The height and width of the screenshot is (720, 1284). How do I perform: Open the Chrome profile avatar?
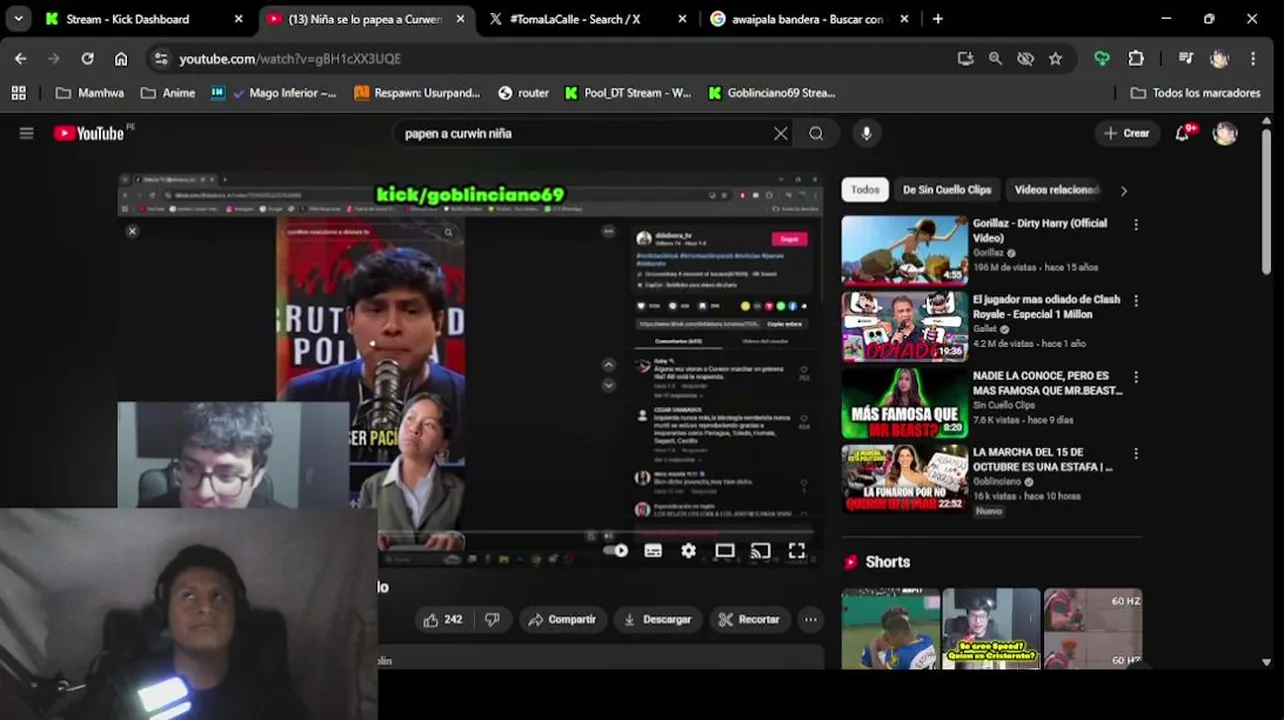pos(1219,59)
